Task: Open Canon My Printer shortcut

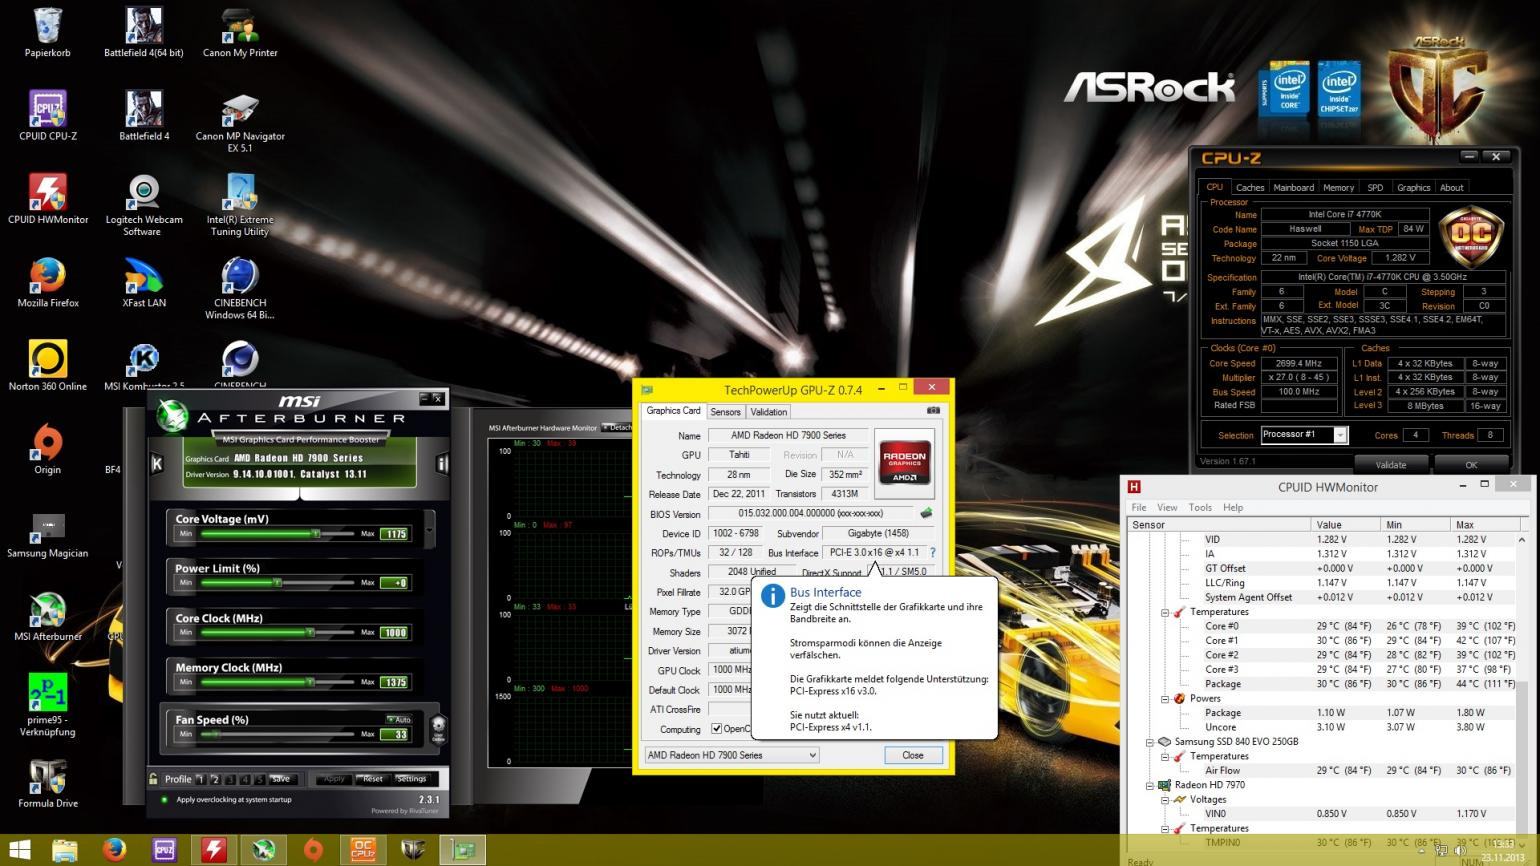Action: (x=240, y=33)
